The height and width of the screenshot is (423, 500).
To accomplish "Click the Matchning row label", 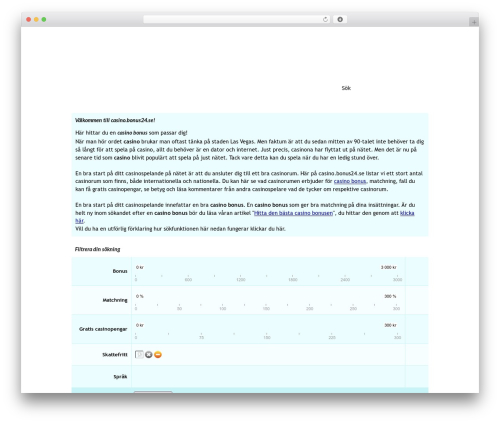I will coord(115,300).
